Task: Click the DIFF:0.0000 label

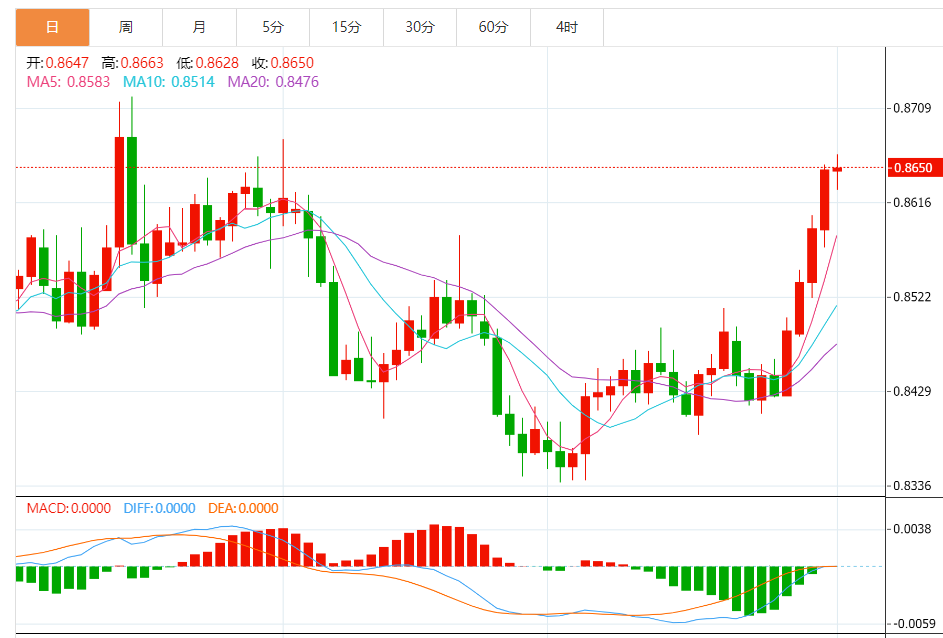Action: coord(159,508)
